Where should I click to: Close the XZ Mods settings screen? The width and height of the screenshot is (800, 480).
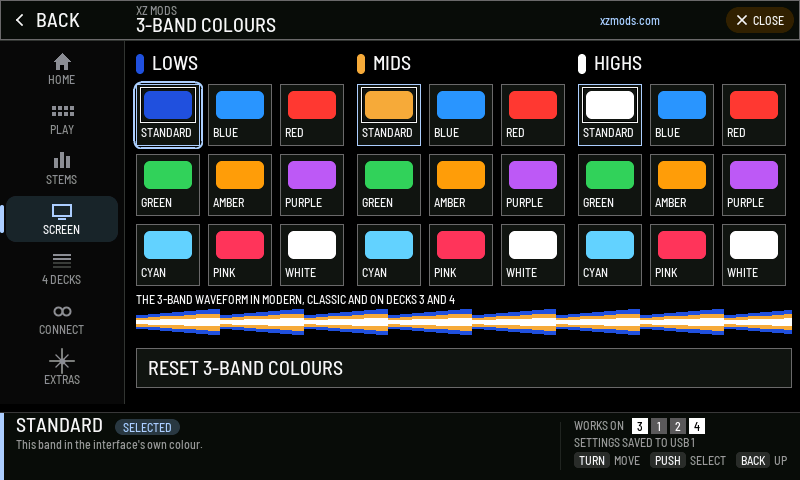[760, 20]
